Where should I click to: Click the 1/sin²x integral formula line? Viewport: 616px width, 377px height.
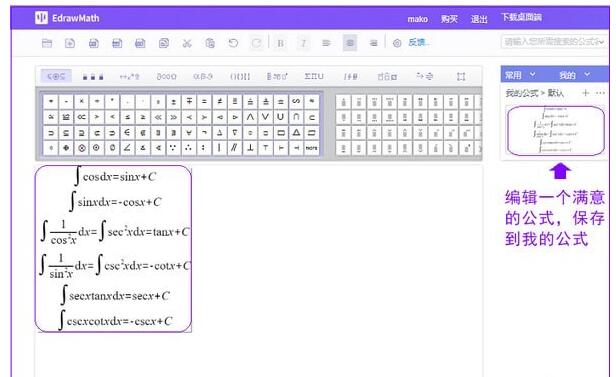(116, 266)
